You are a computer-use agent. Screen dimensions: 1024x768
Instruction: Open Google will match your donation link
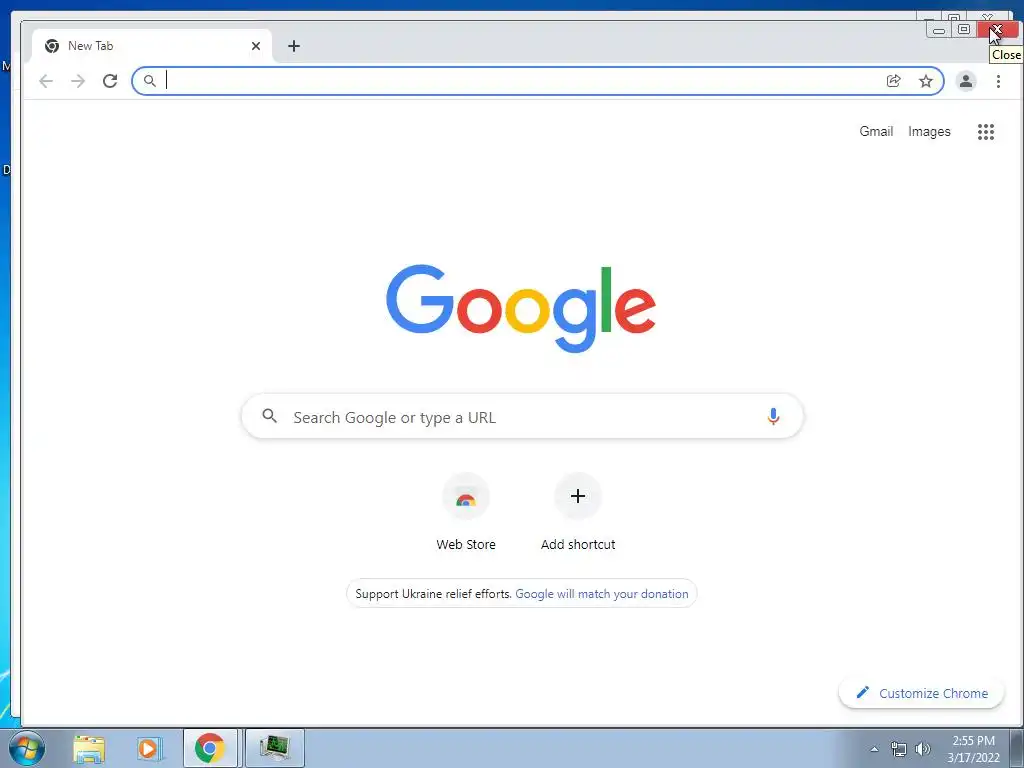pyautogui.click(x=601, y=594)
